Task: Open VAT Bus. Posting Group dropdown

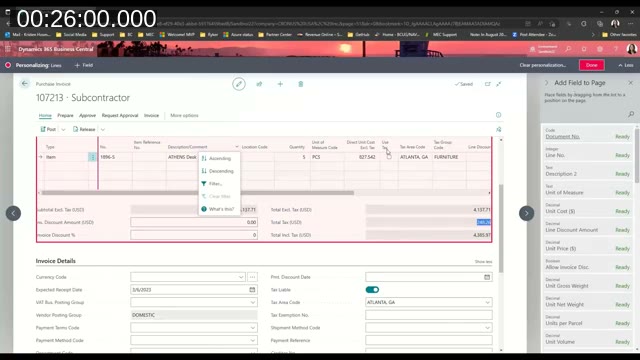Action: pyautogui.click(x=253, y=302)
